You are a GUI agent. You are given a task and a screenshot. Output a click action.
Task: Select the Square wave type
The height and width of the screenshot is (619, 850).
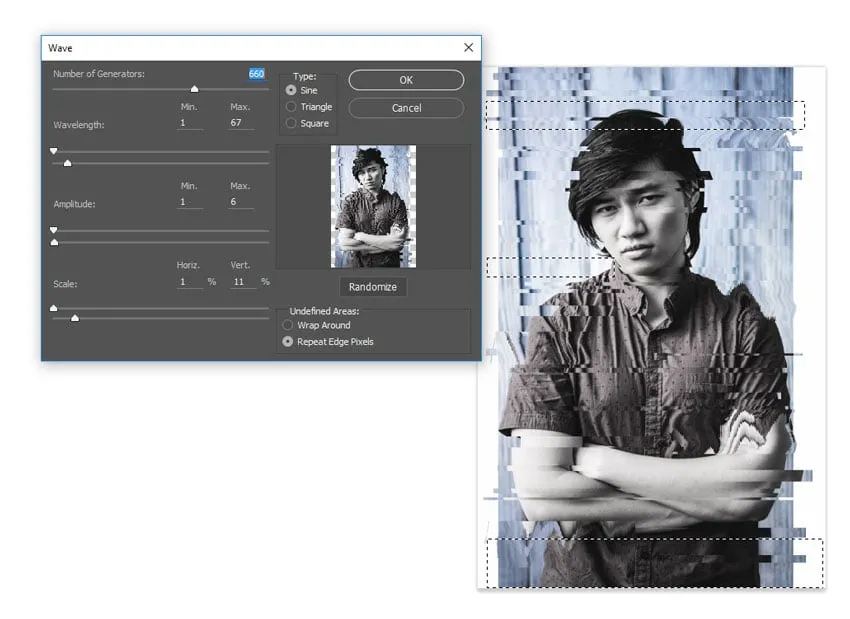291,124
